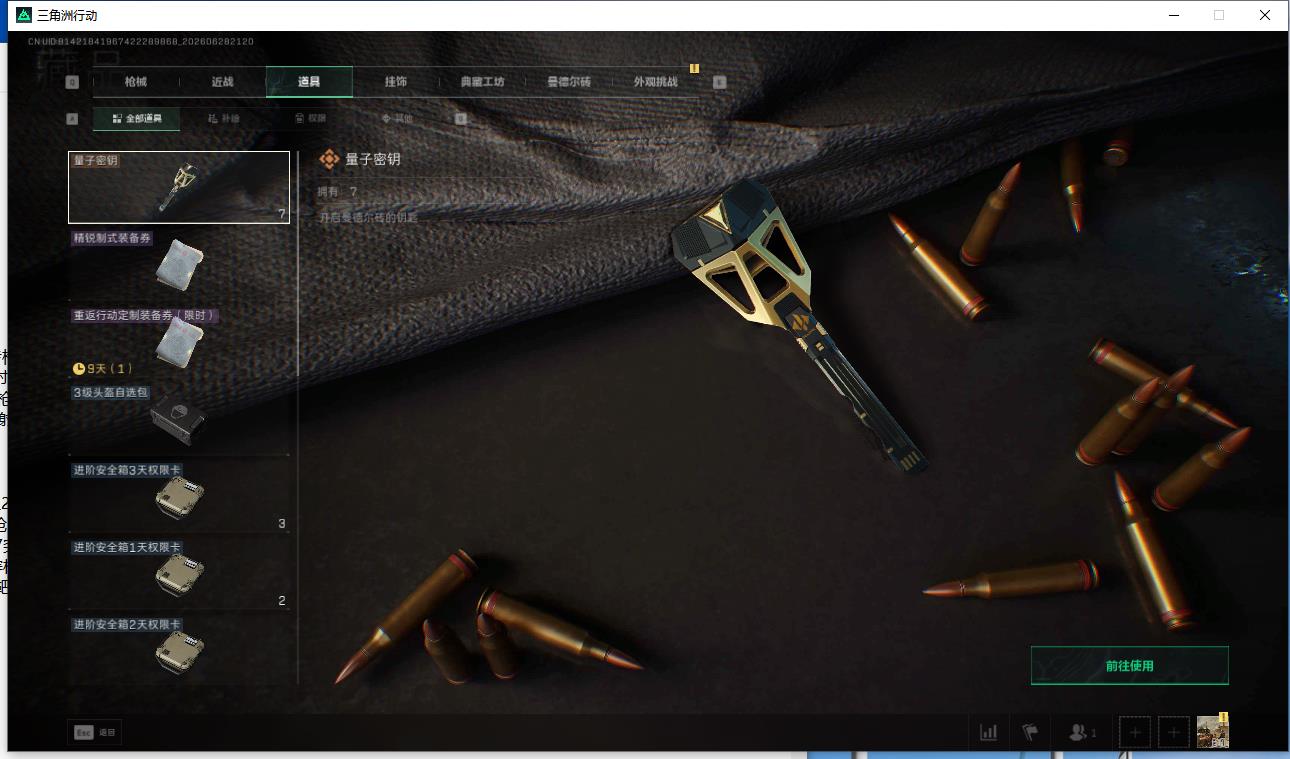The height and width of the screenshot is (759, 1290).
Task: Select the 进阶安全箱2天权限卡 item card
Action: coord(179,652)
